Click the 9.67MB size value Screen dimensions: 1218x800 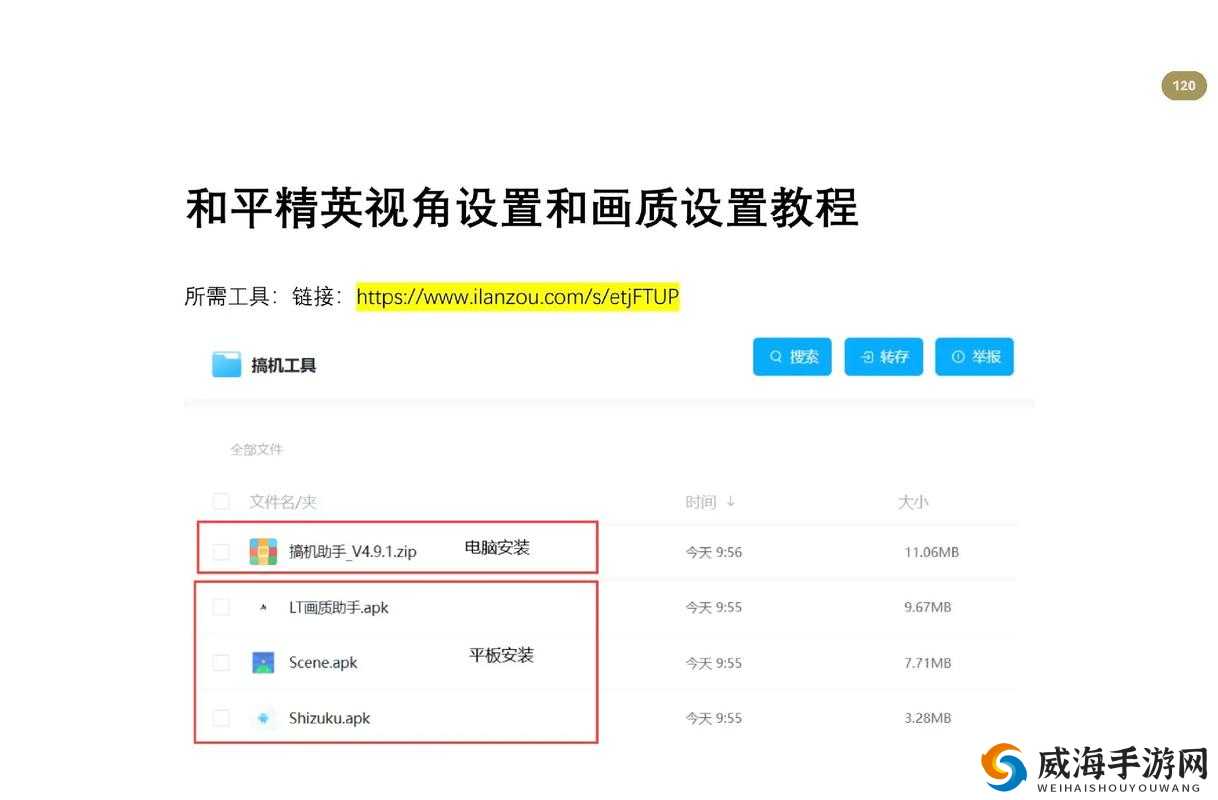(928, 607)
